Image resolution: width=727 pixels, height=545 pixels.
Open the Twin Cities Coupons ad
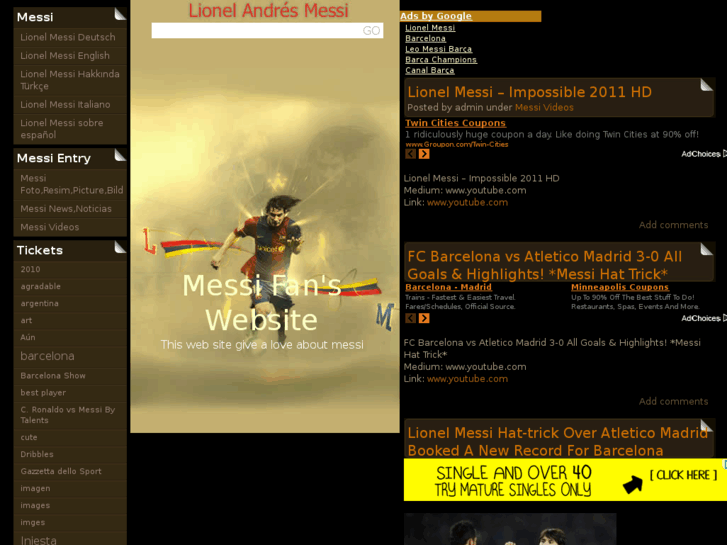pyautogui.click(x=455, y=123)
